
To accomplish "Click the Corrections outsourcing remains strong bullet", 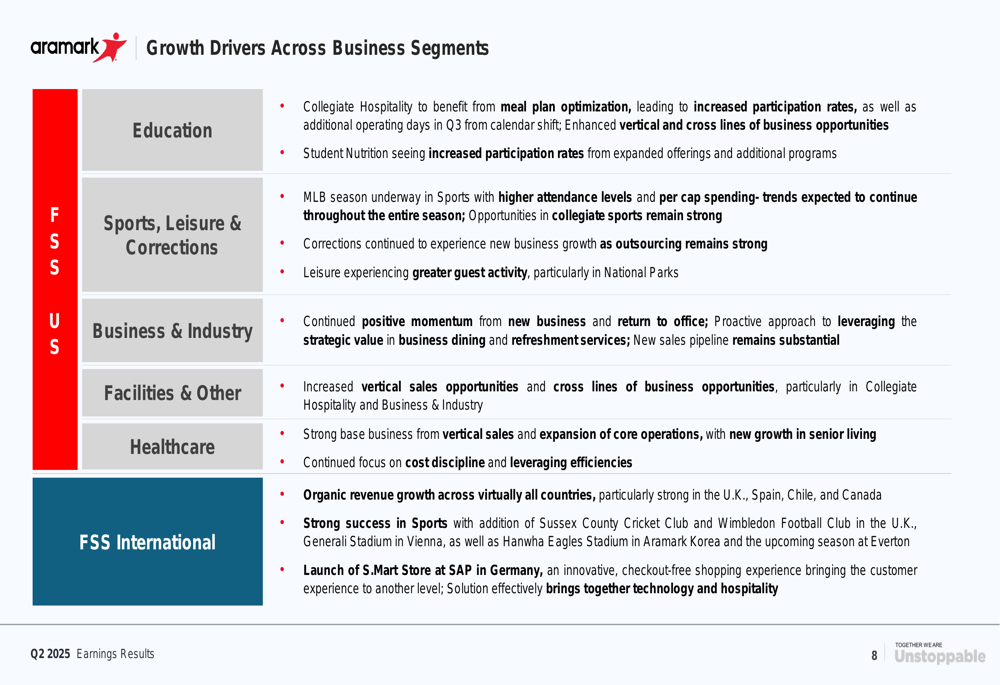I will [535, 244].
